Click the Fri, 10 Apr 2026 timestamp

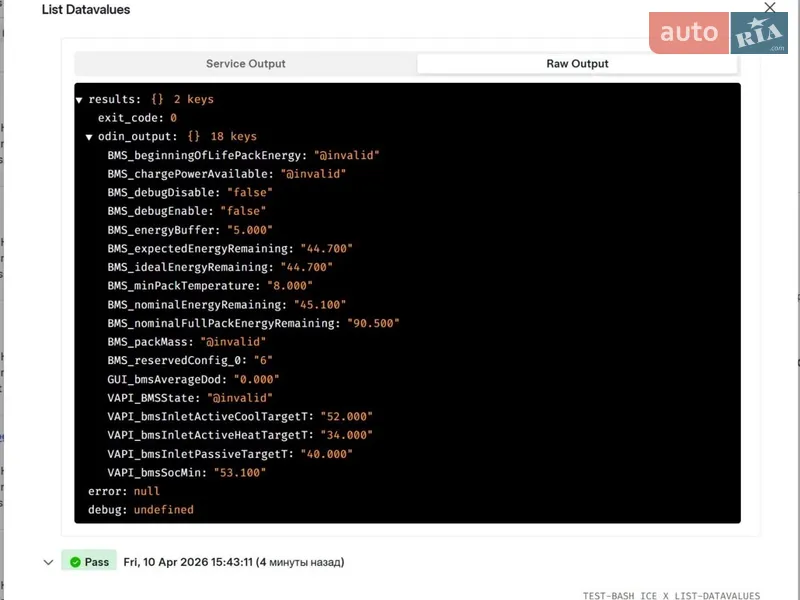point(233,562)
